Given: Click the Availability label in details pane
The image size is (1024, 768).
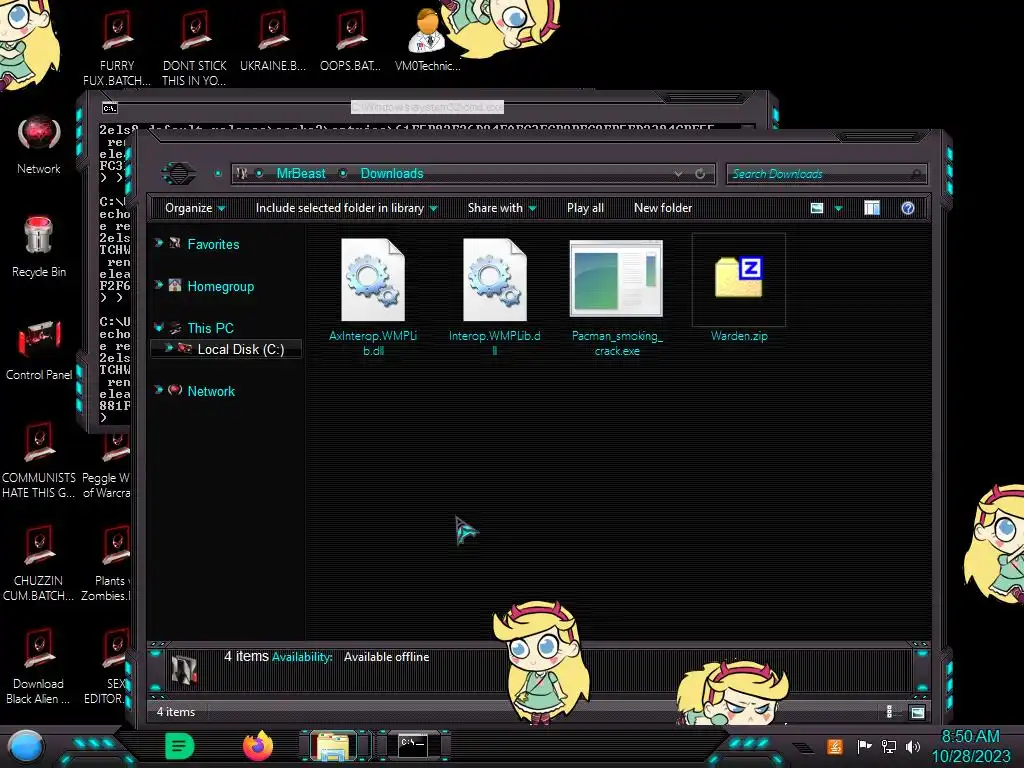Looking at the screenshot, I should (302, 657).
